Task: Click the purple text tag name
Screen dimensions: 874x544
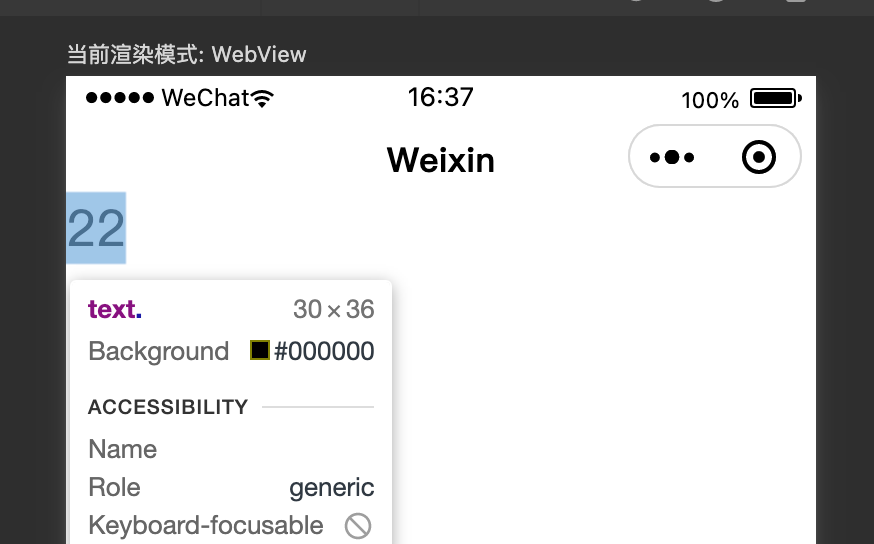Action: pos(115,309)
